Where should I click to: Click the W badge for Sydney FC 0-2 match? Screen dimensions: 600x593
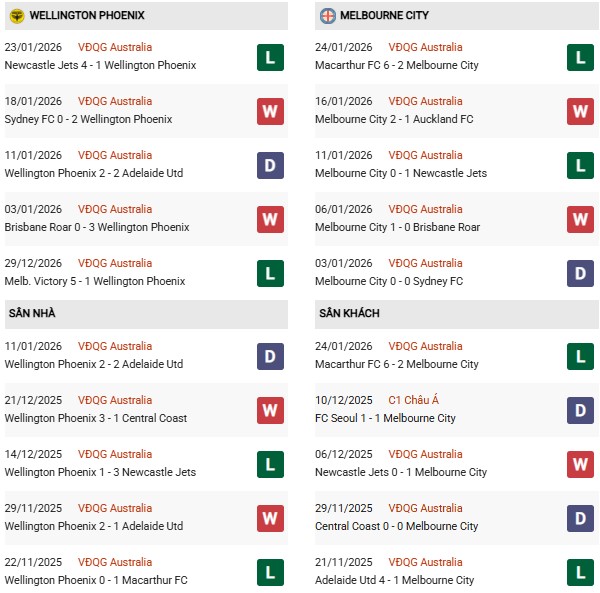270,111
